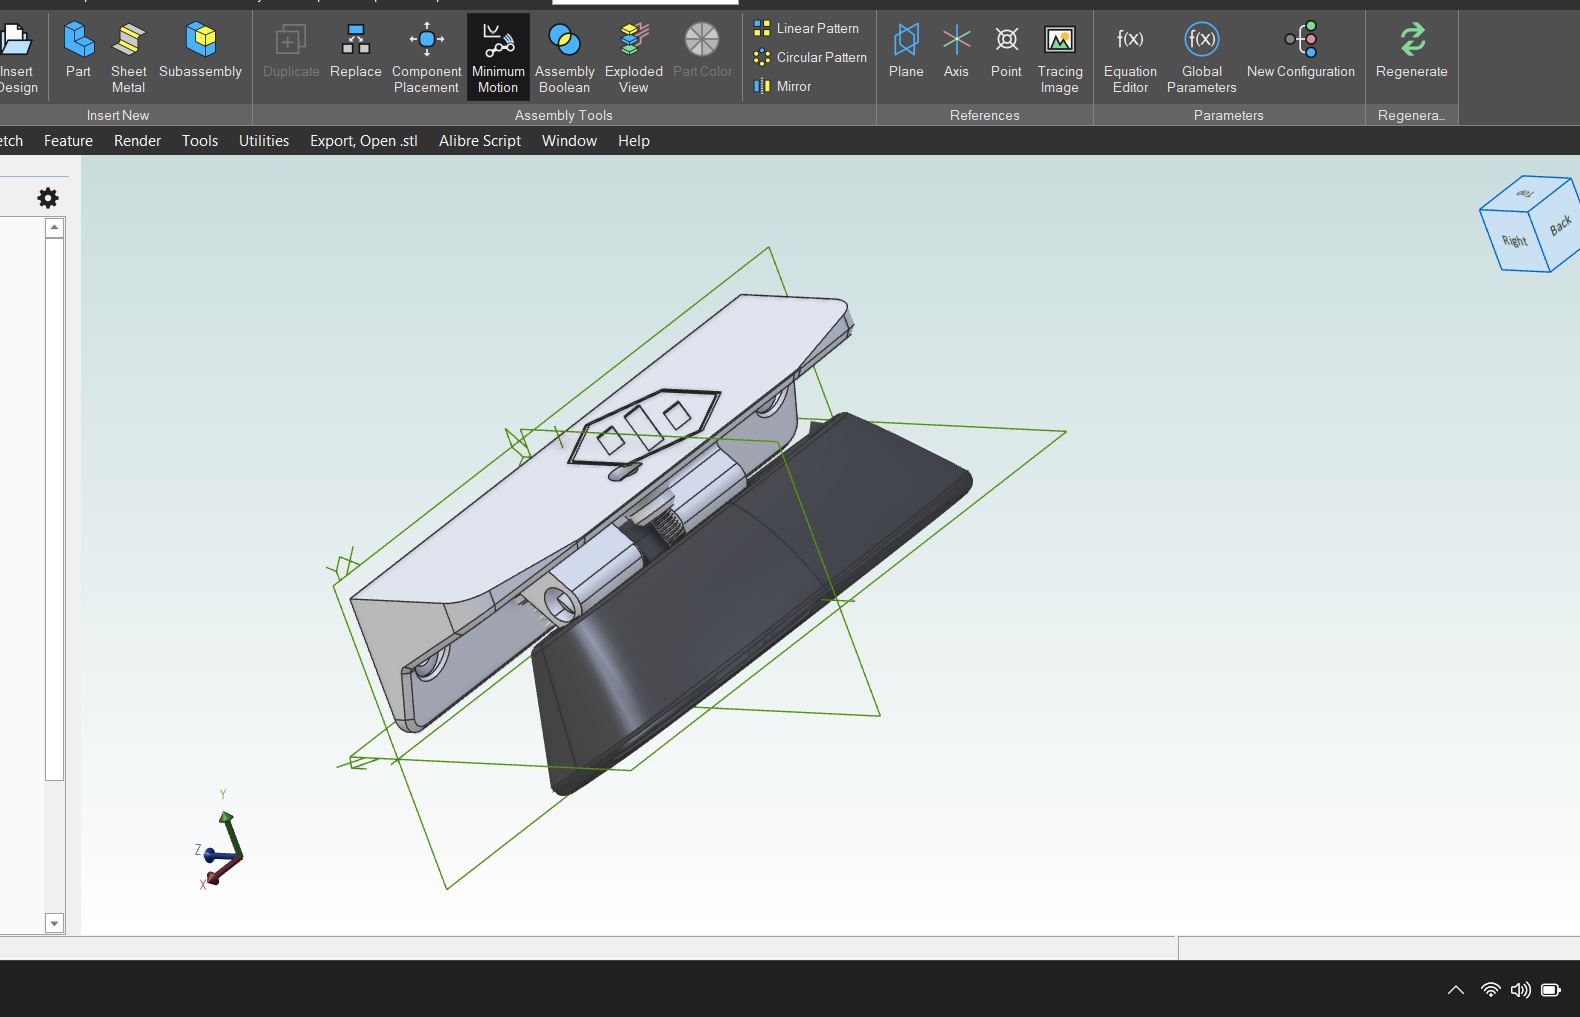Viewport: 1580px width, 1017px height.
Task: Open the Tools menu
Action: 200,141
